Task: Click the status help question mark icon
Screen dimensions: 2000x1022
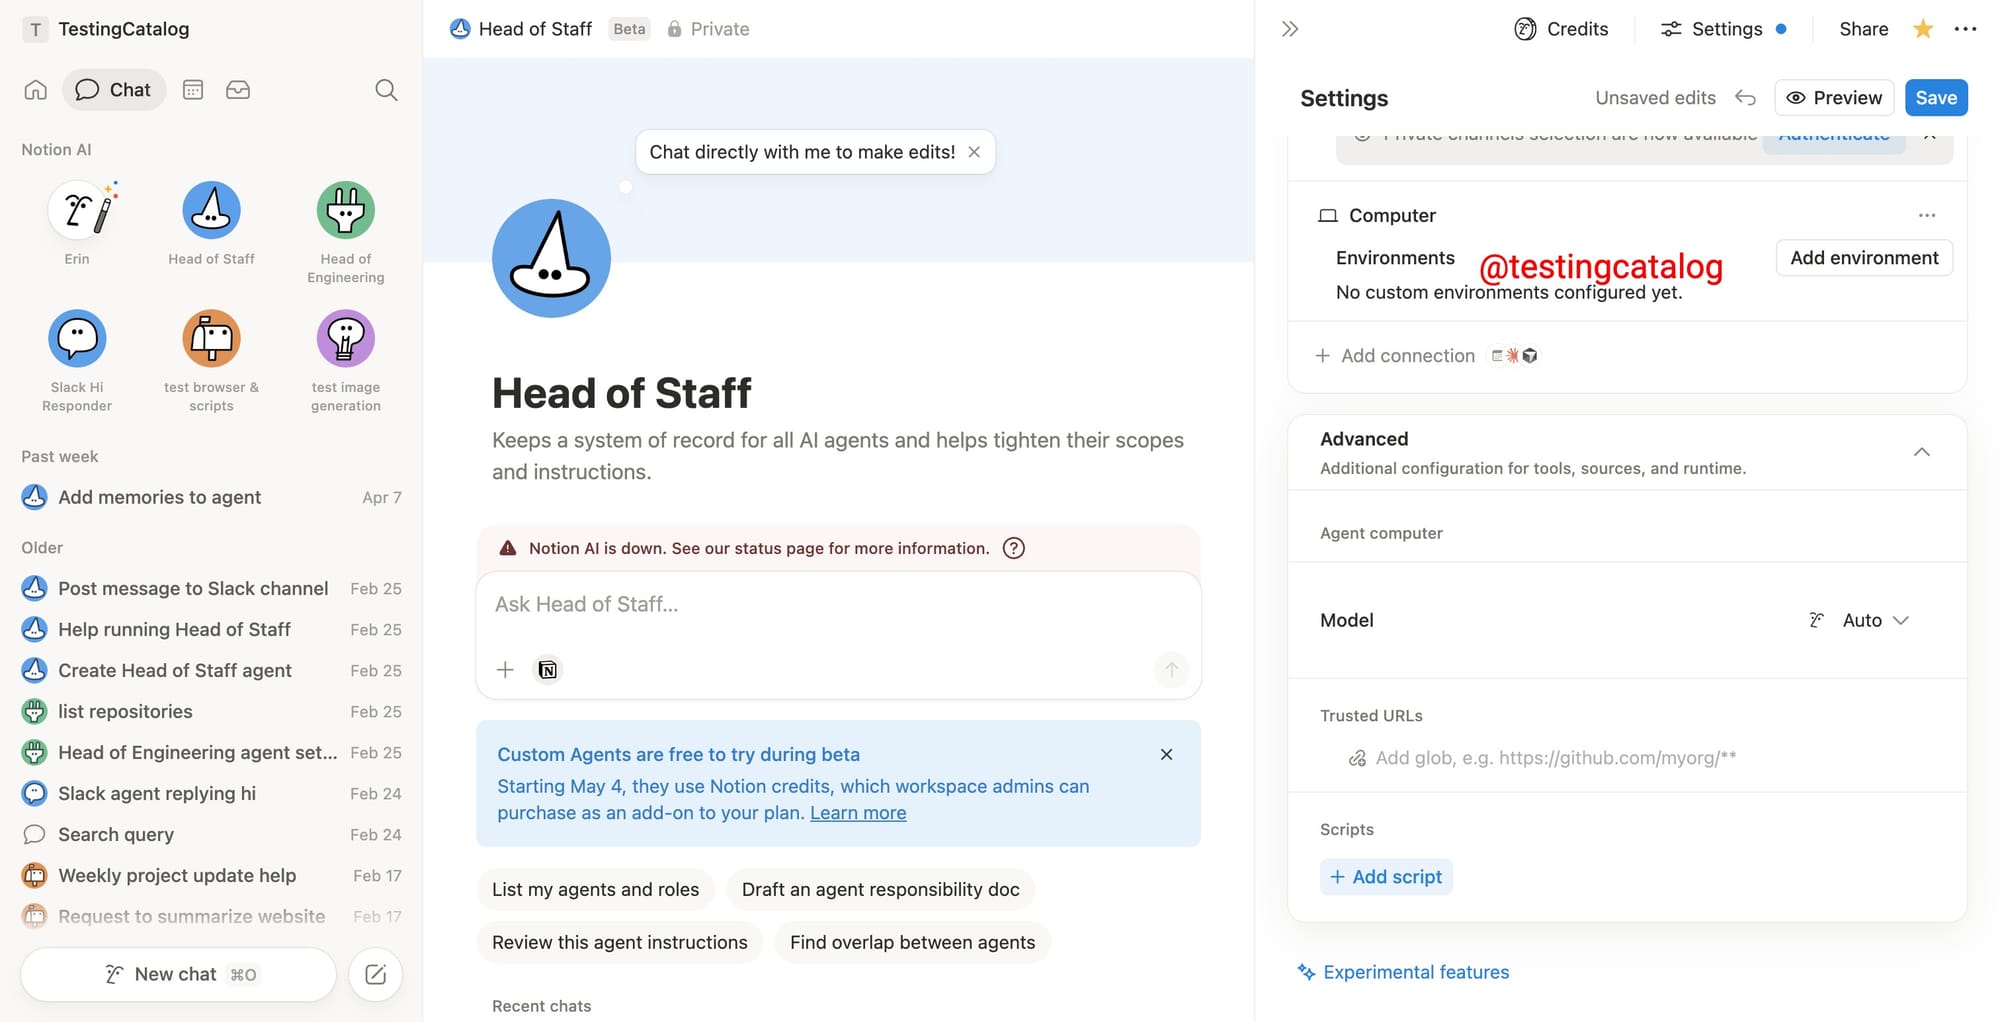Action: click(x=1014, y=548)
